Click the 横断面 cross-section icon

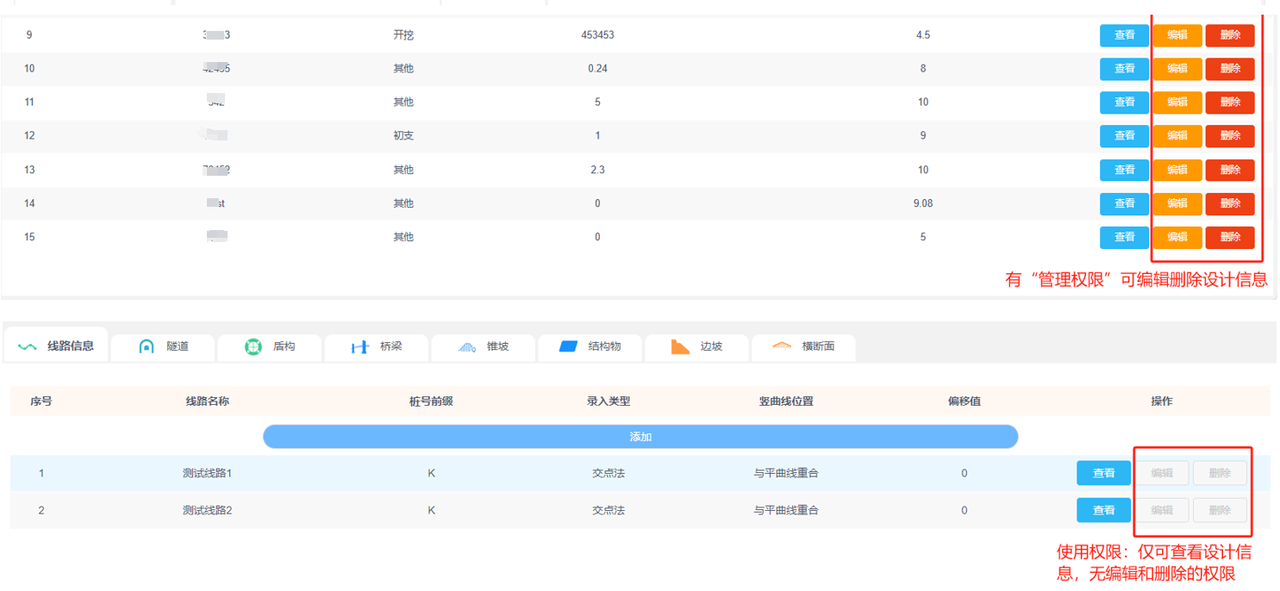click(x=782, y=347)
